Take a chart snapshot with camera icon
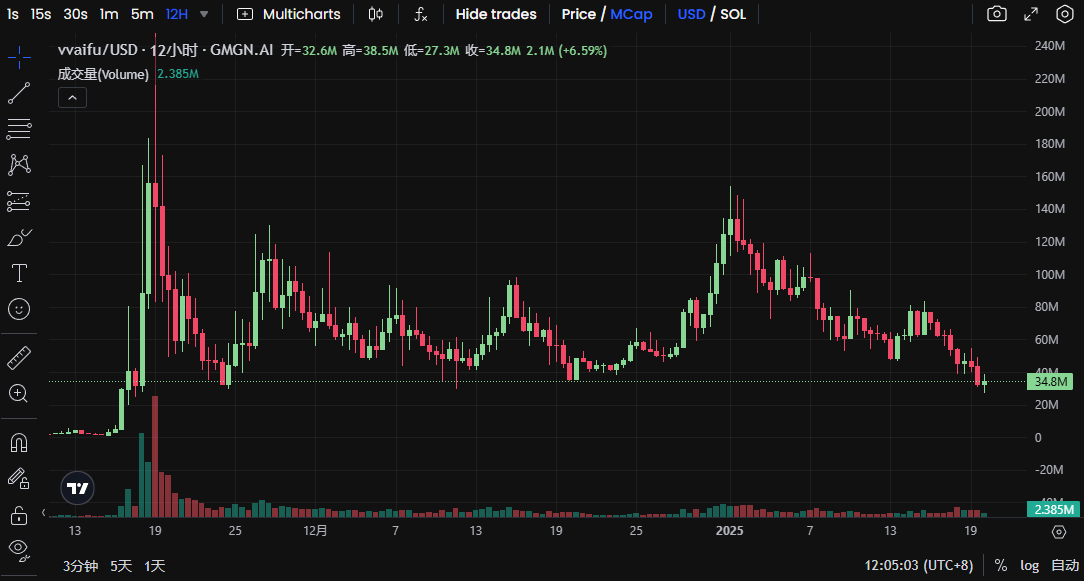Viewport: 1084px width, 581px height. [996, 14]
